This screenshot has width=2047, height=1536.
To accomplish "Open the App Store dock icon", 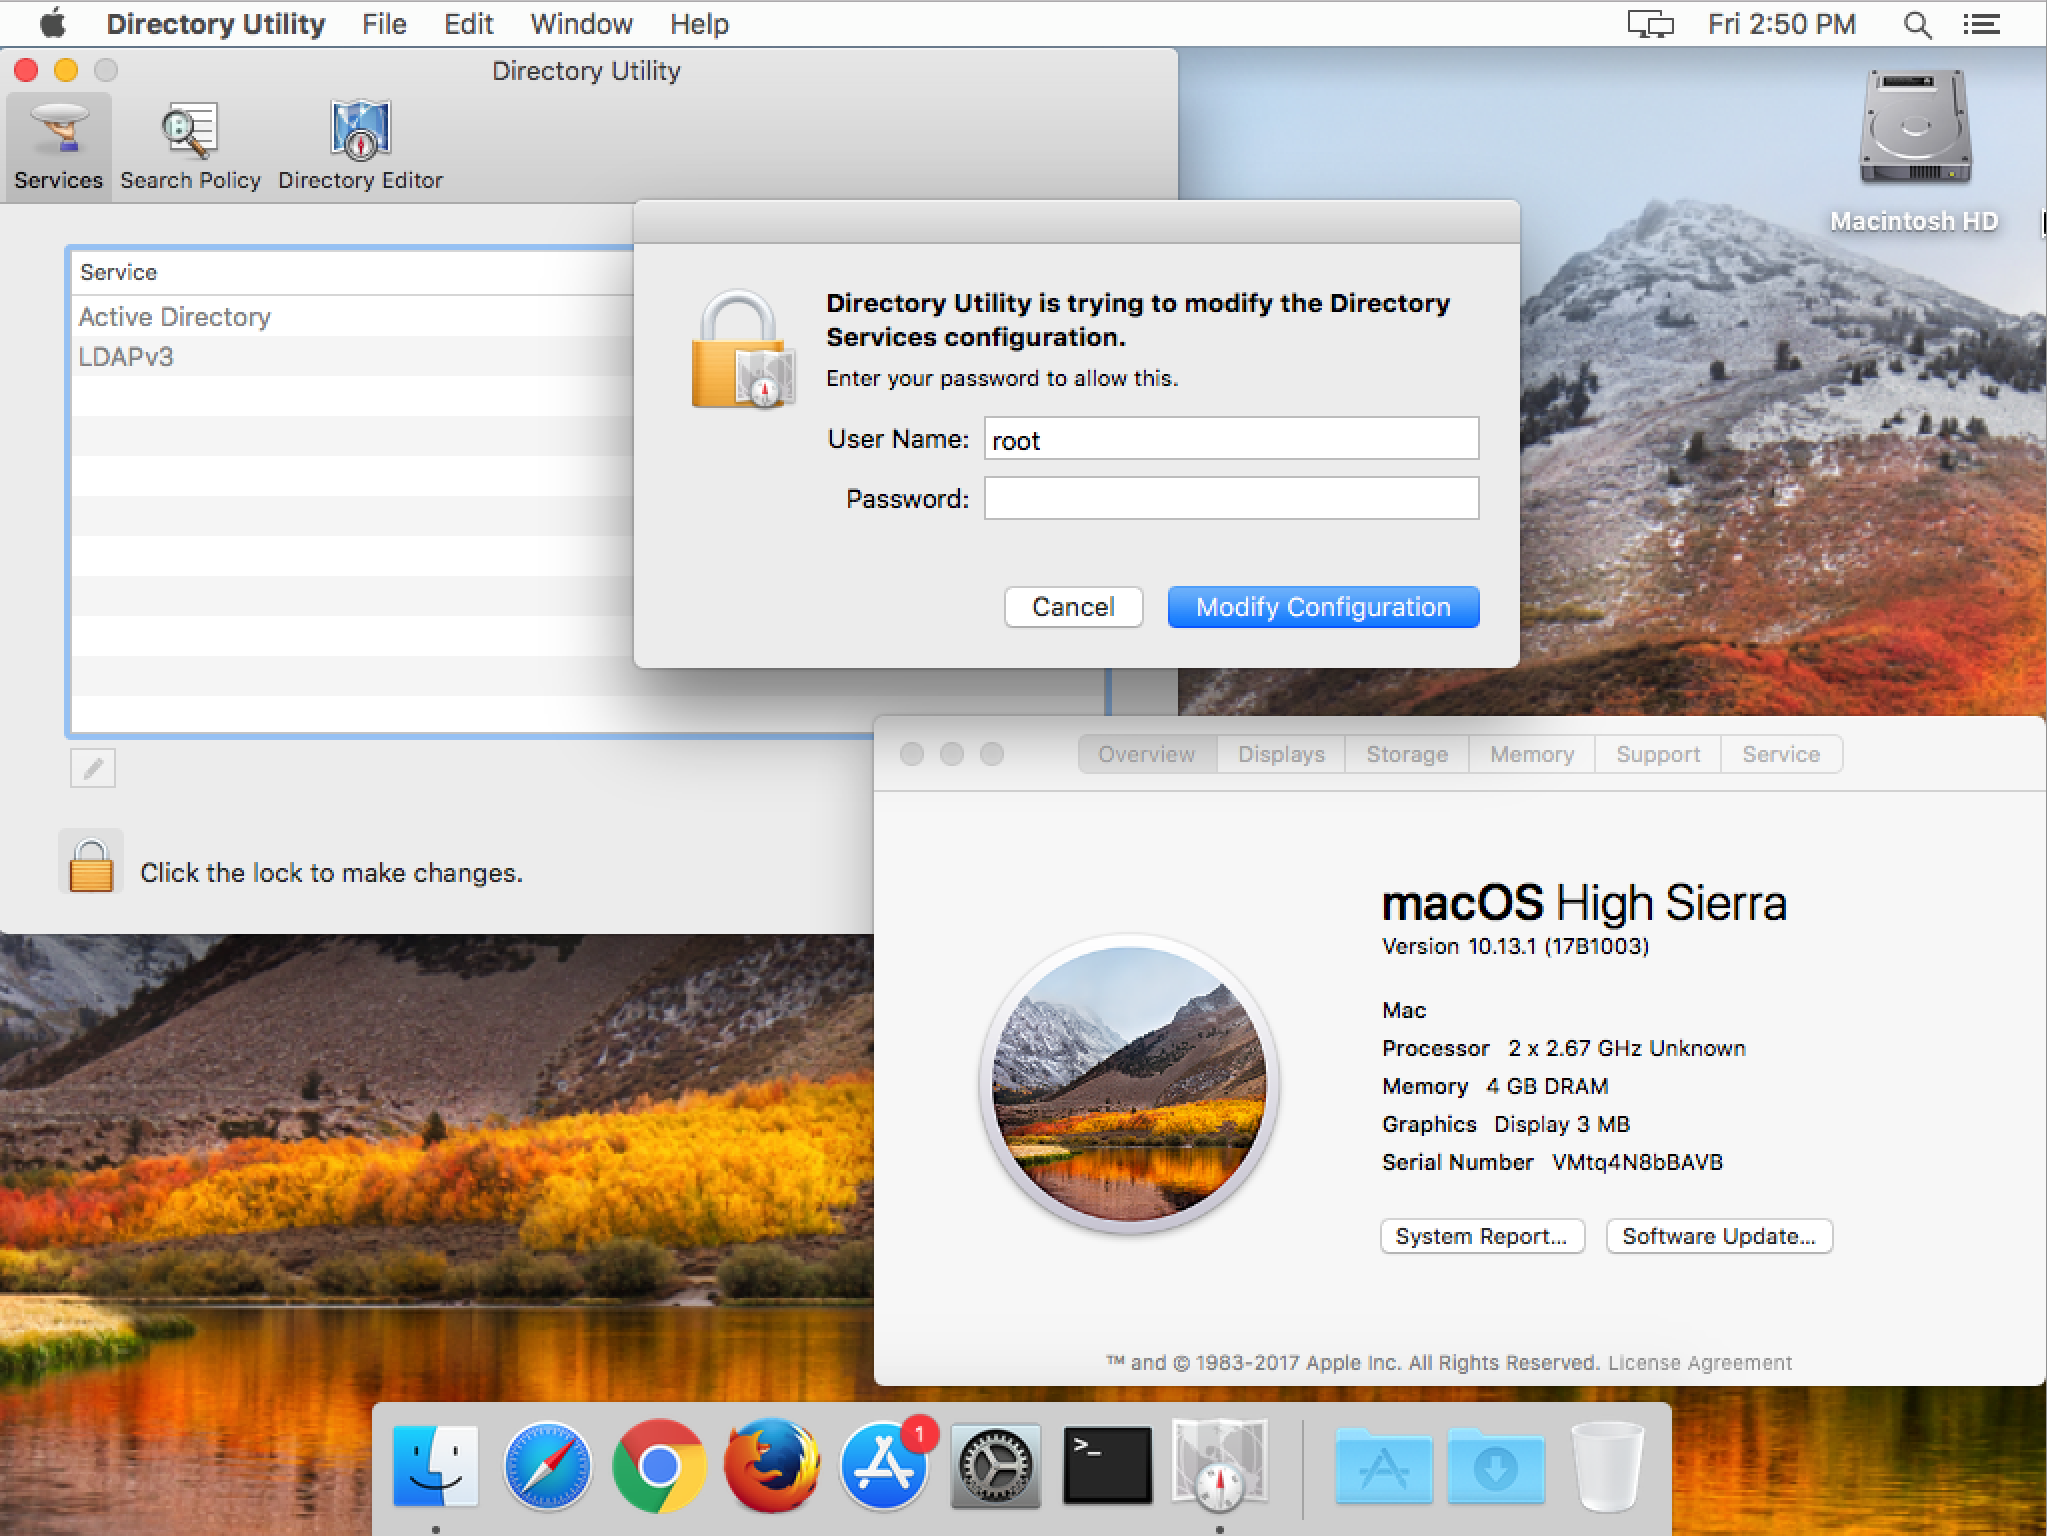I will [x=883, y=1467].
